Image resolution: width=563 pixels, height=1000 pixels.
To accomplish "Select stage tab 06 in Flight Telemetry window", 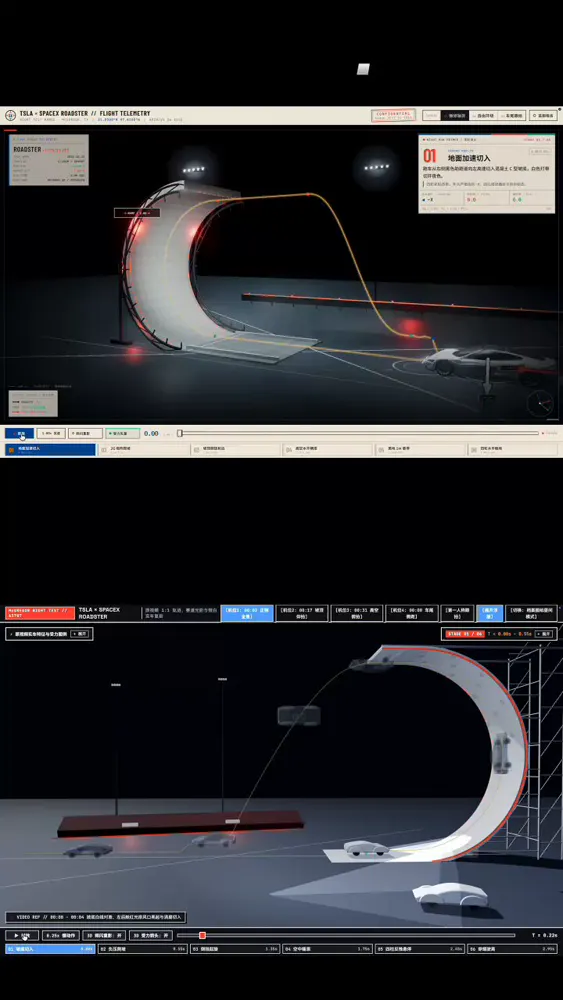I will [513, 450].
